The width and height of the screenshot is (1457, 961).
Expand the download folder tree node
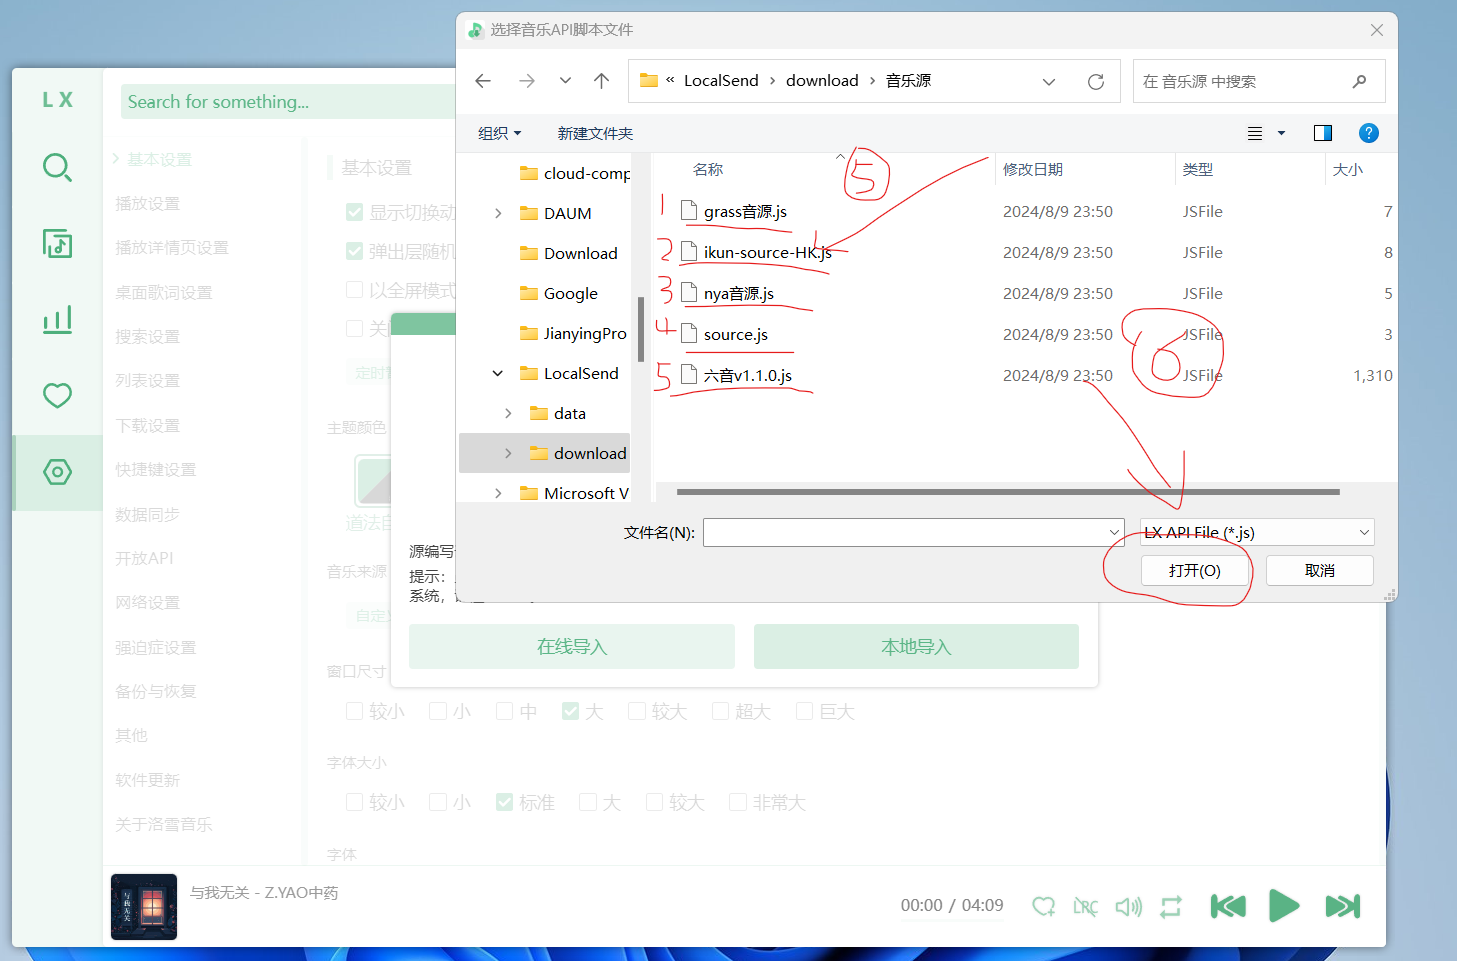click(x=508, y=453)
